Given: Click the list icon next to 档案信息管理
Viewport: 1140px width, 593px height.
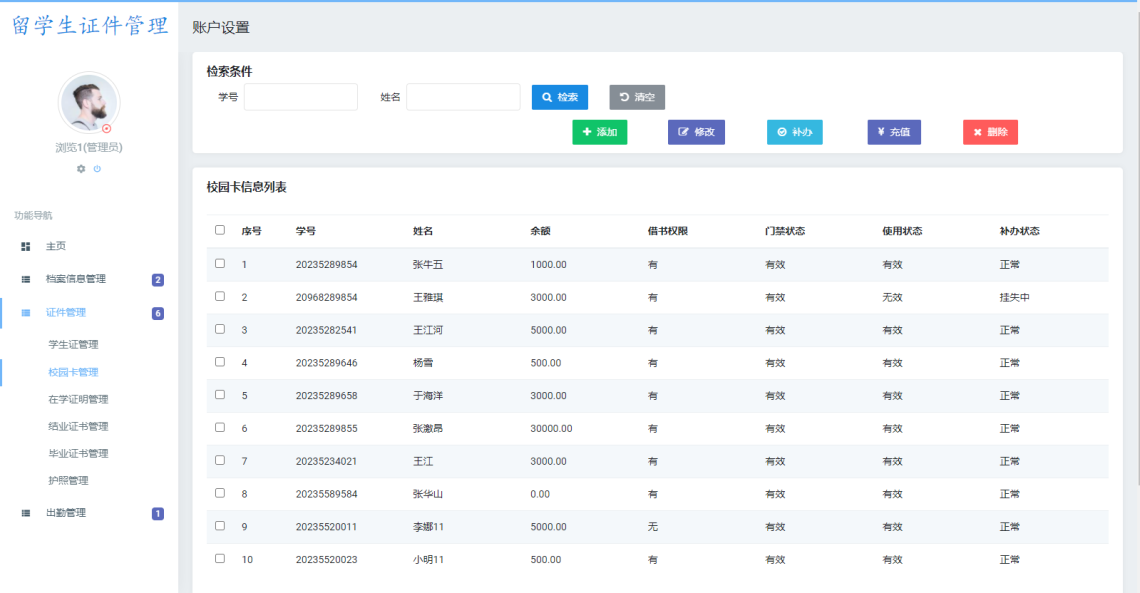Looking at the screenshot, I should coord(24,280).
